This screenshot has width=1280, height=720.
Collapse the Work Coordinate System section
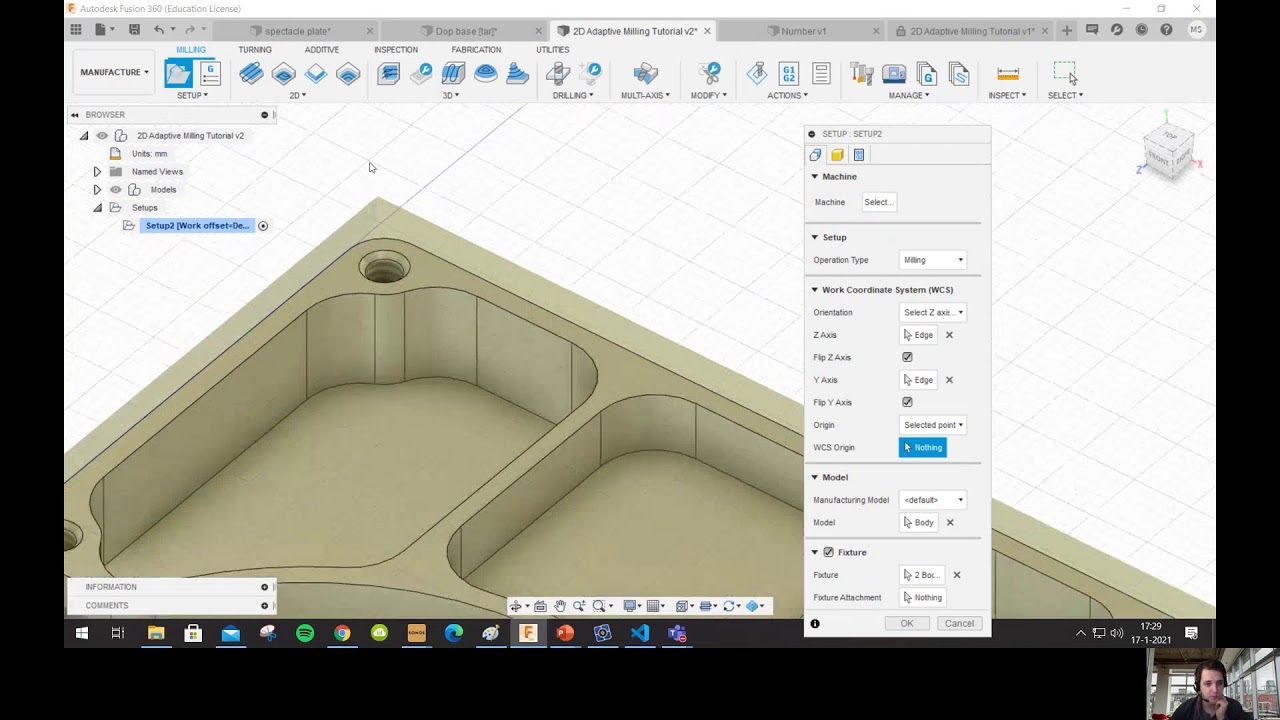click(815, 290)
